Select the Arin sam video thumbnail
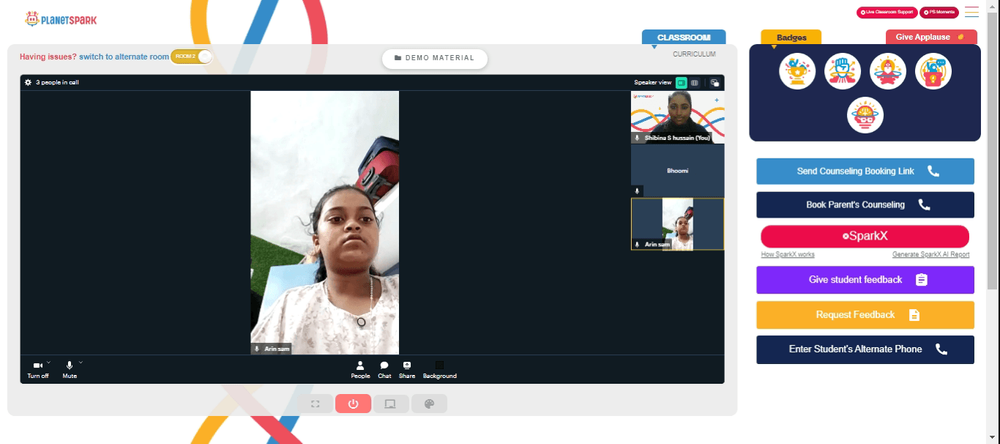 pyautogui.click(x=677, y=224)
